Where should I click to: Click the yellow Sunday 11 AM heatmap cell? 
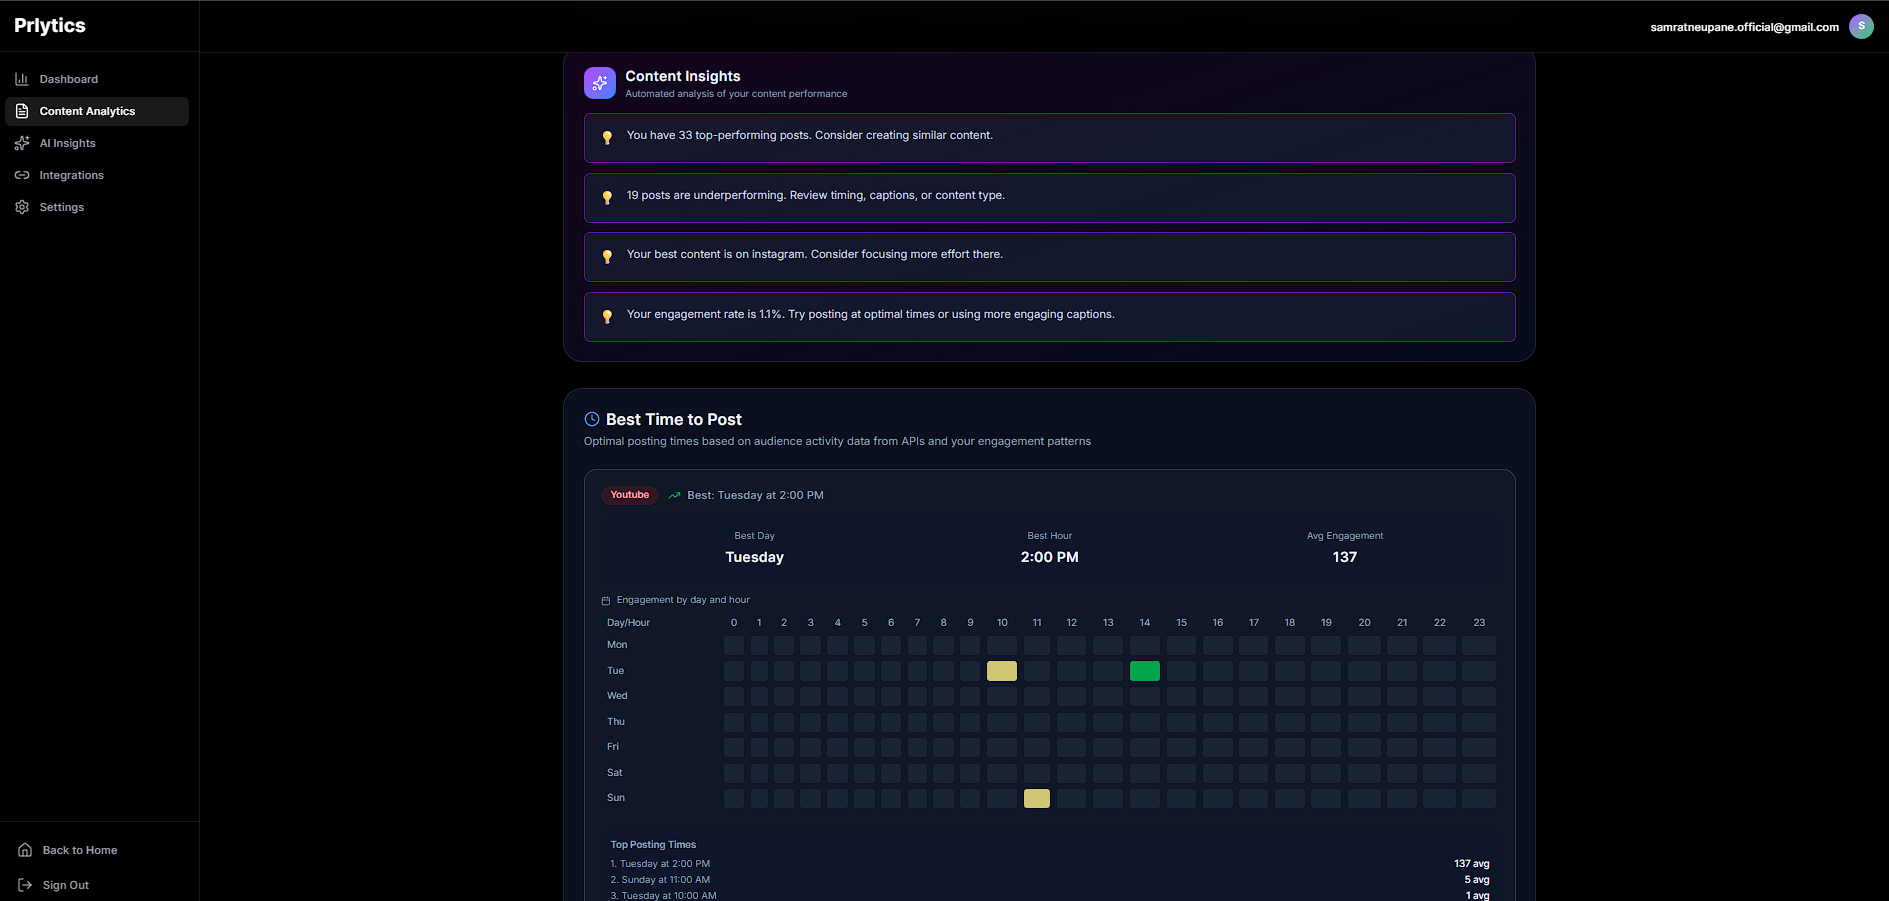[x=1036, y=798]
